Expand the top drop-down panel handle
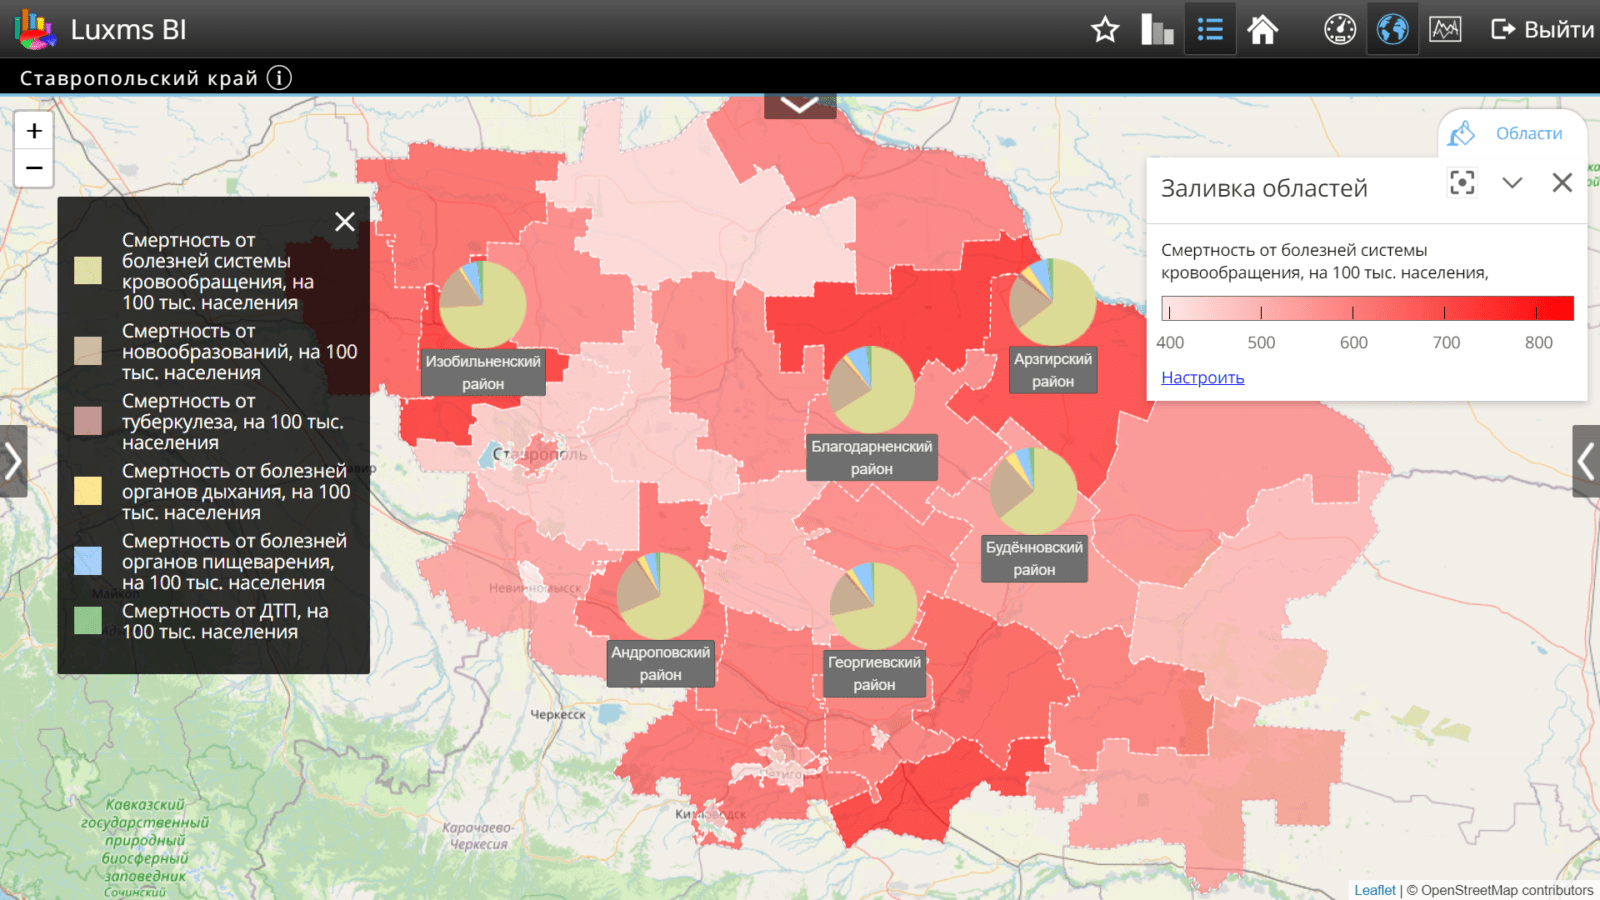The height and width of the screenshot is (900, 1600). coord(800,105)
